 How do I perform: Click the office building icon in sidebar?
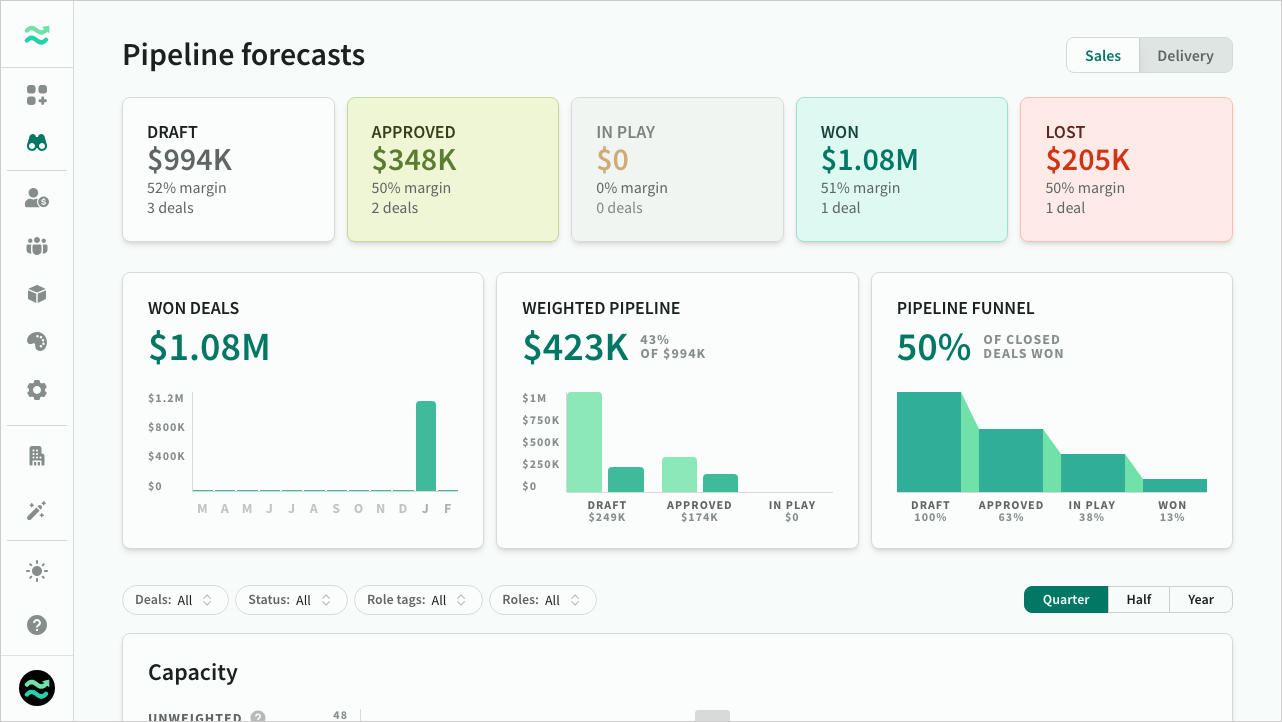click(x=37, y=456)
